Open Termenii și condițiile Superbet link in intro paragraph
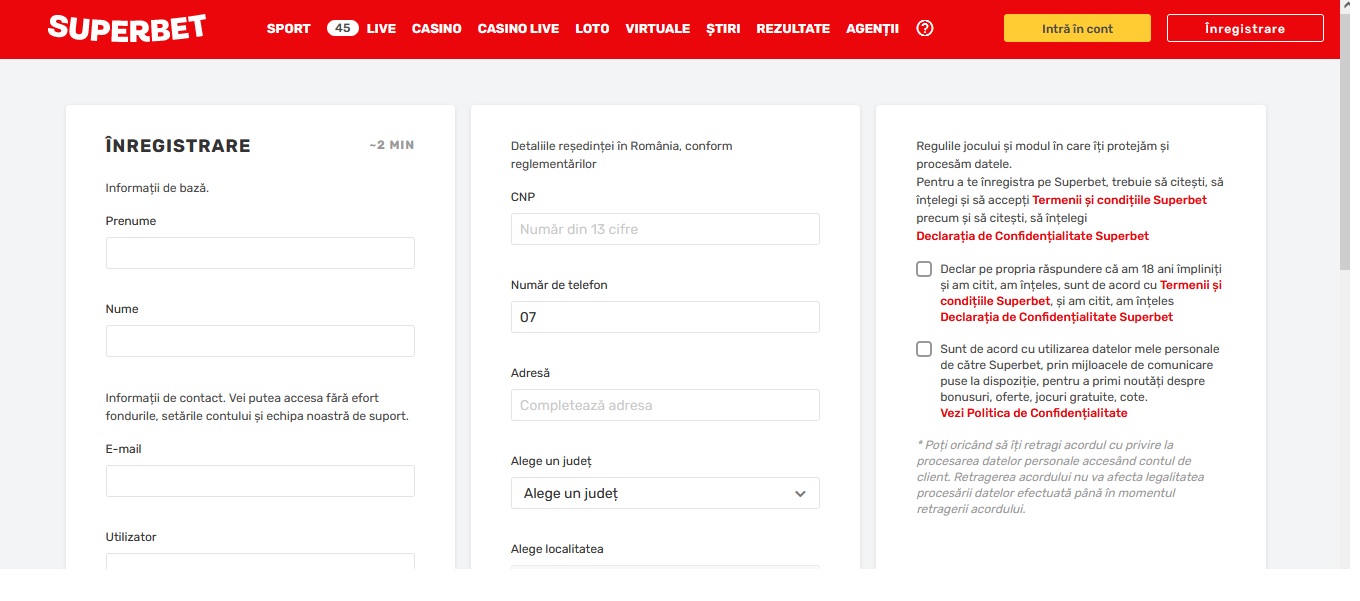The height and width of the screenshot is (601, 1360). tap(1120, 200)
